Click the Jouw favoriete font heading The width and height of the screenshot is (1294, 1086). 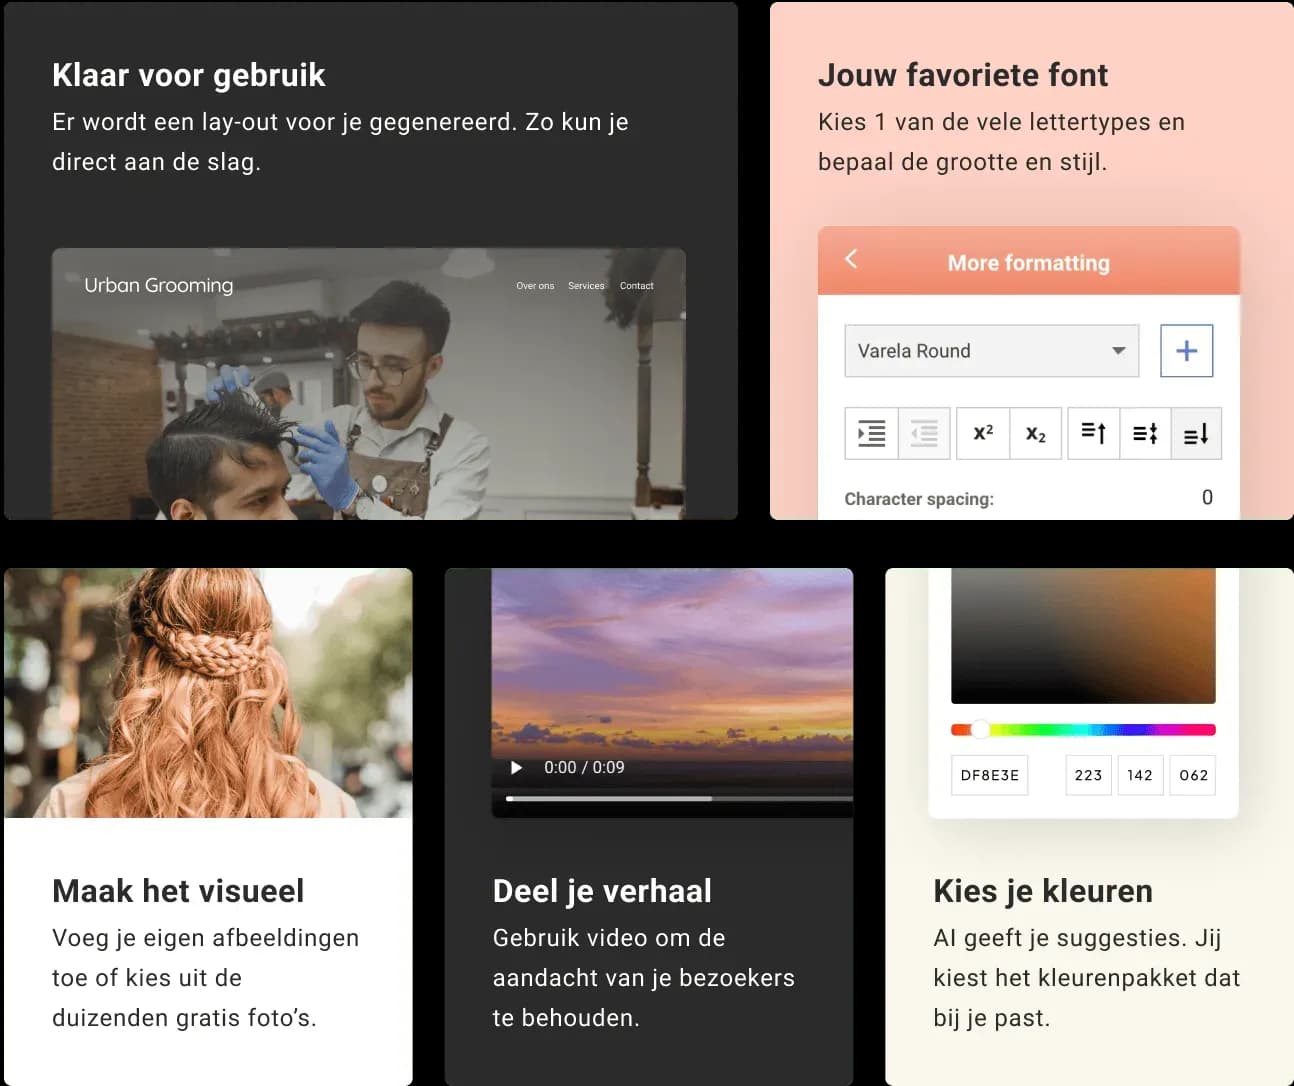click(x=963, y=75)
